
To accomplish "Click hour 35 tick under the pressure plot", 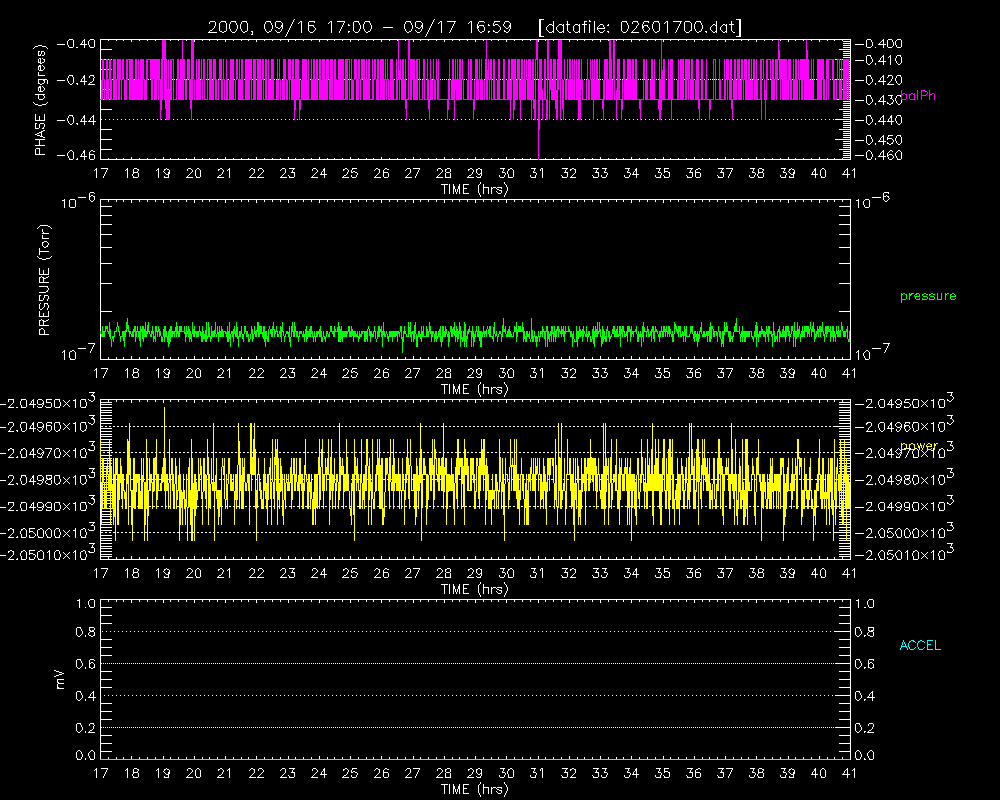I will [x=663, y=373].
